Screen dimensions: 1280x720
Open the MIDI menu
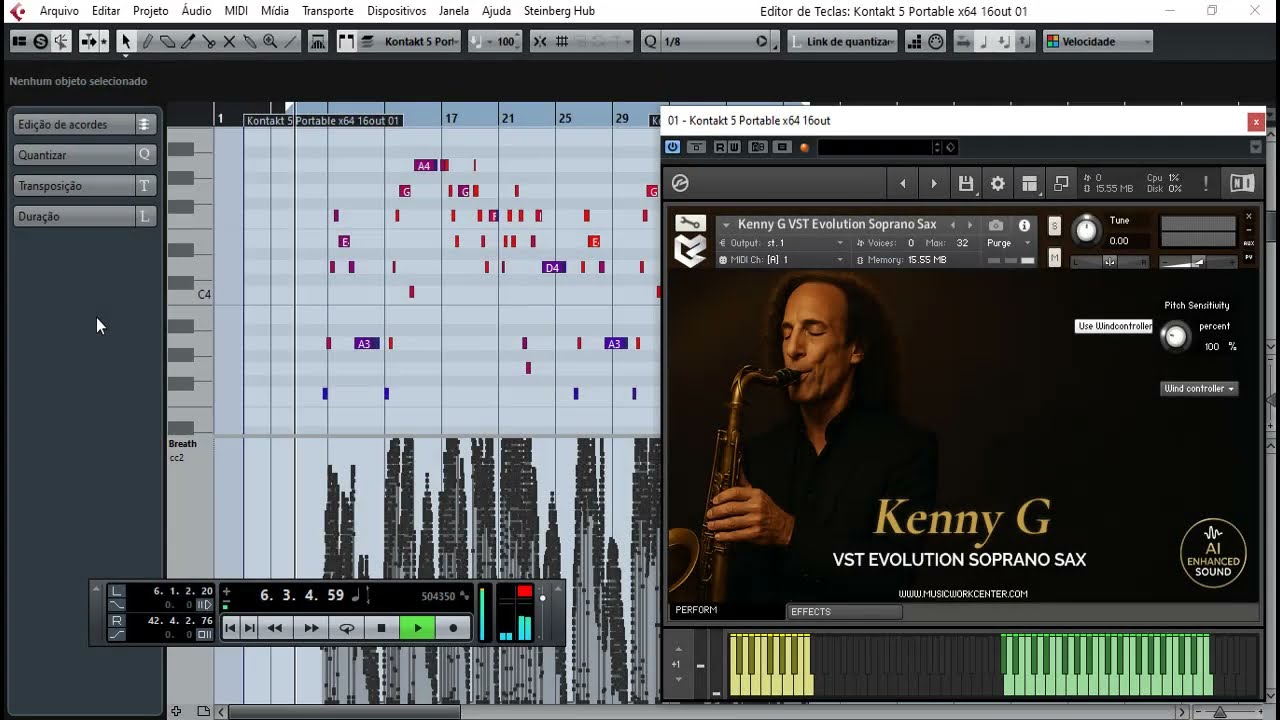coord(236,11)
